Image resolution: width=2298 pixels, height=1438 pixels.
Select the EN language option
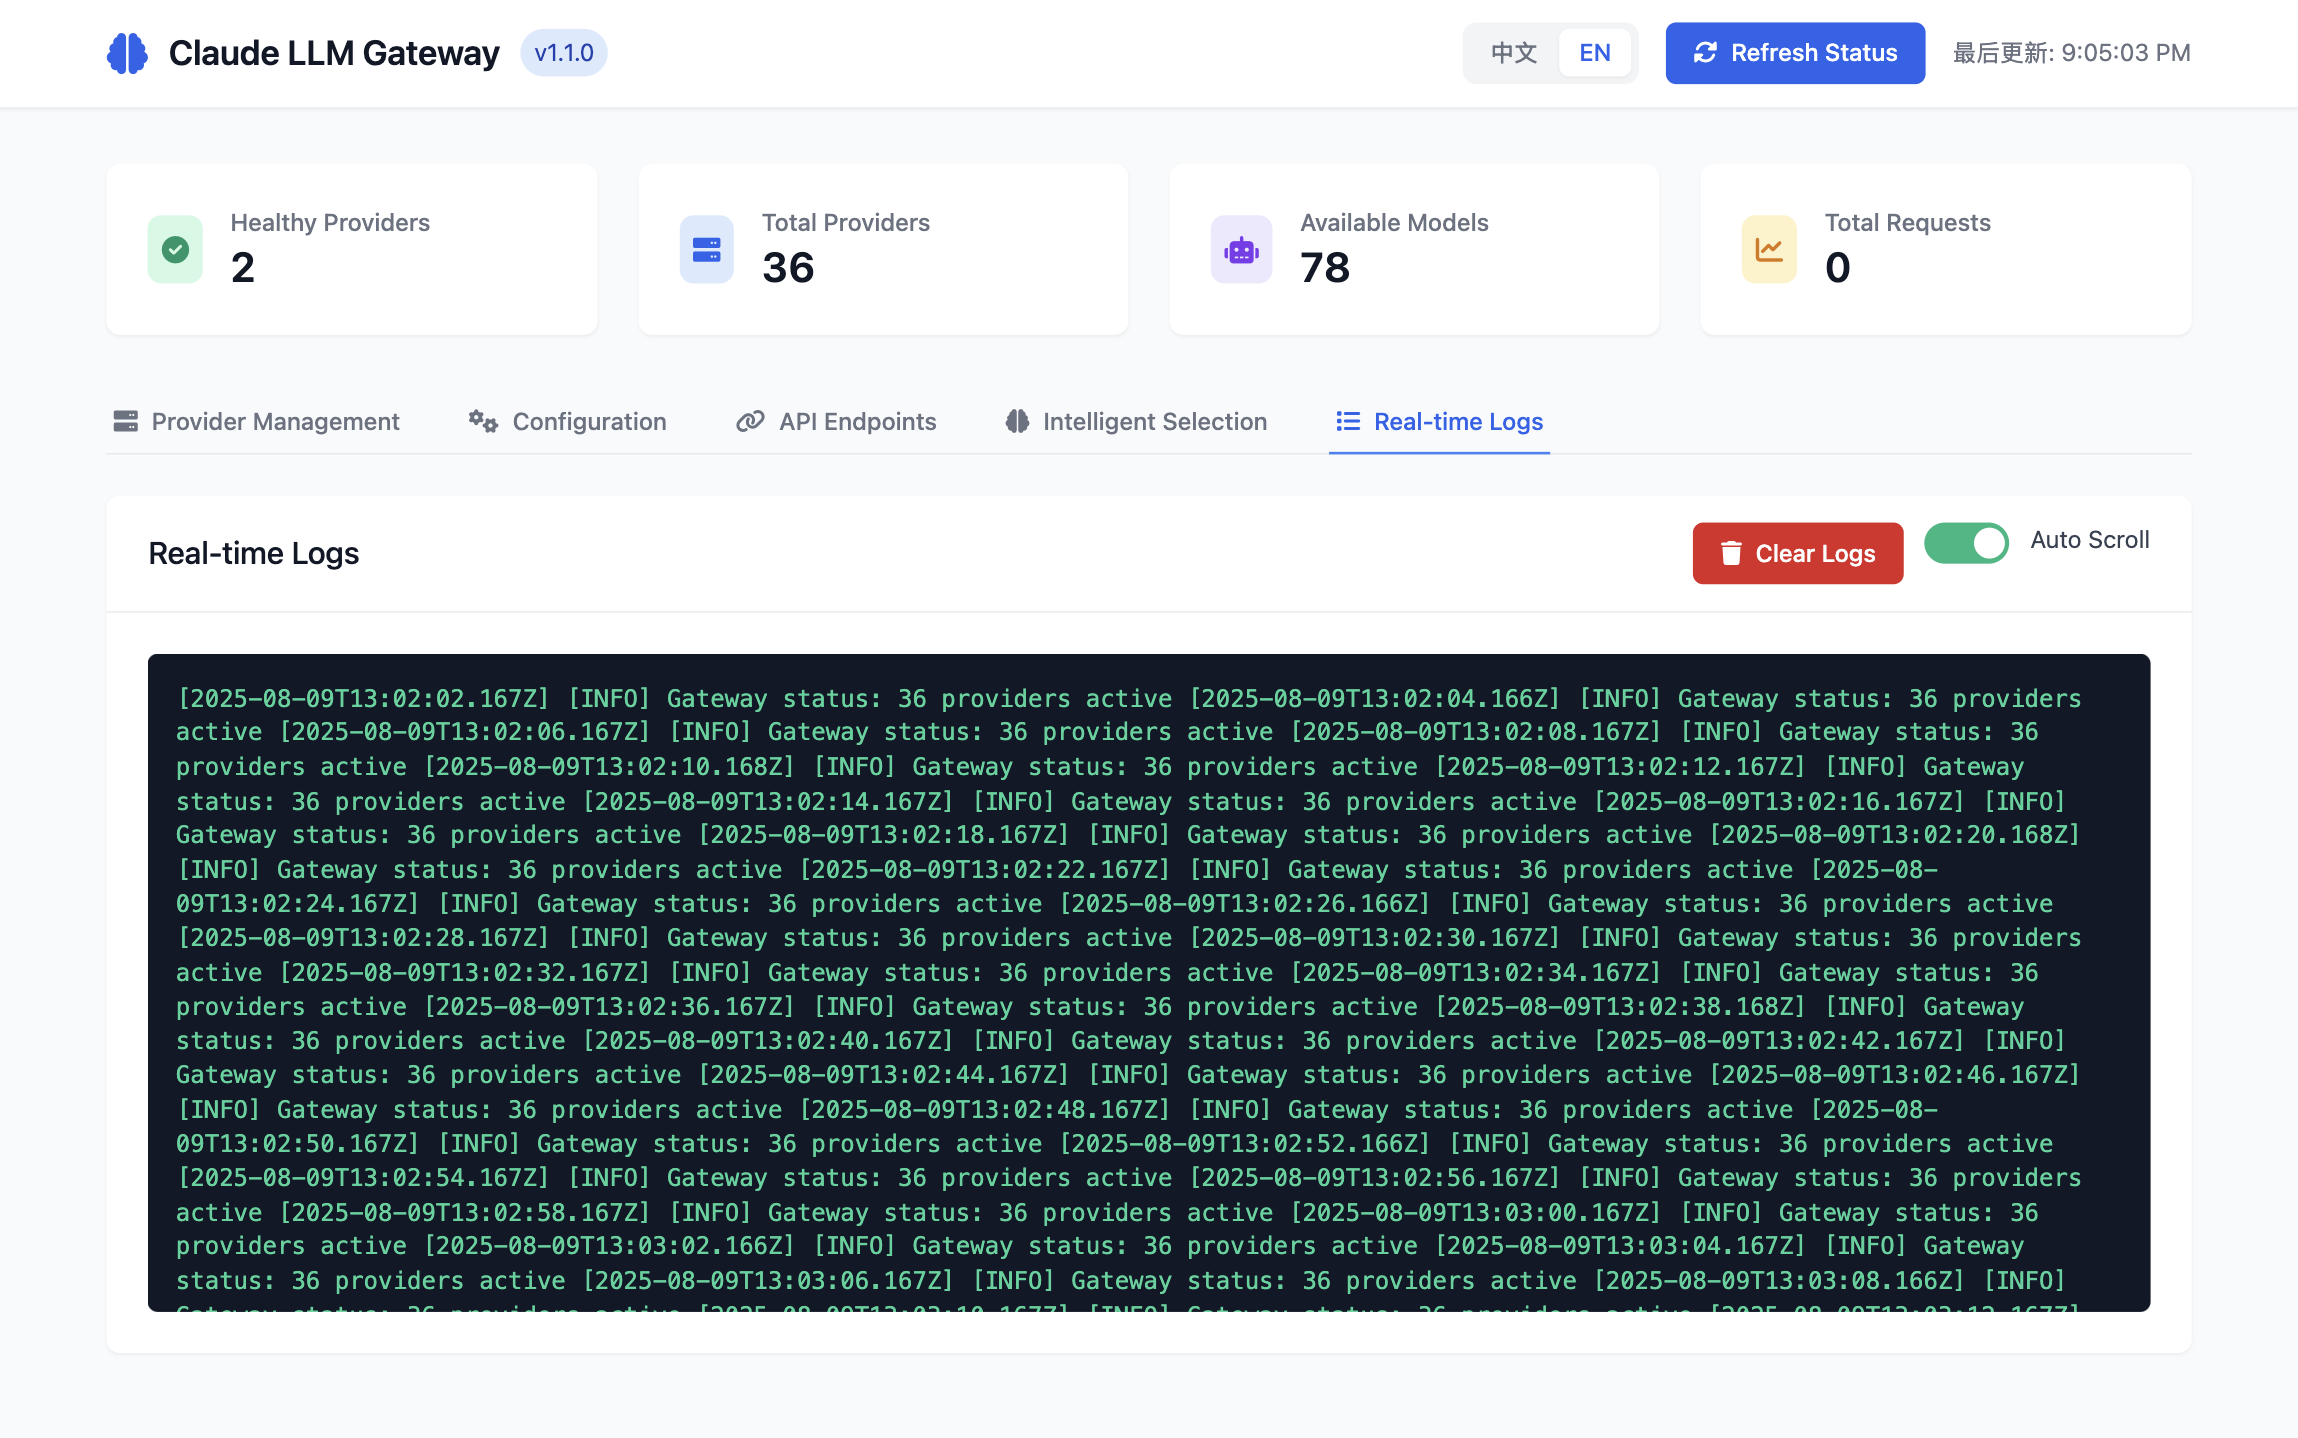pos(1594,53)
